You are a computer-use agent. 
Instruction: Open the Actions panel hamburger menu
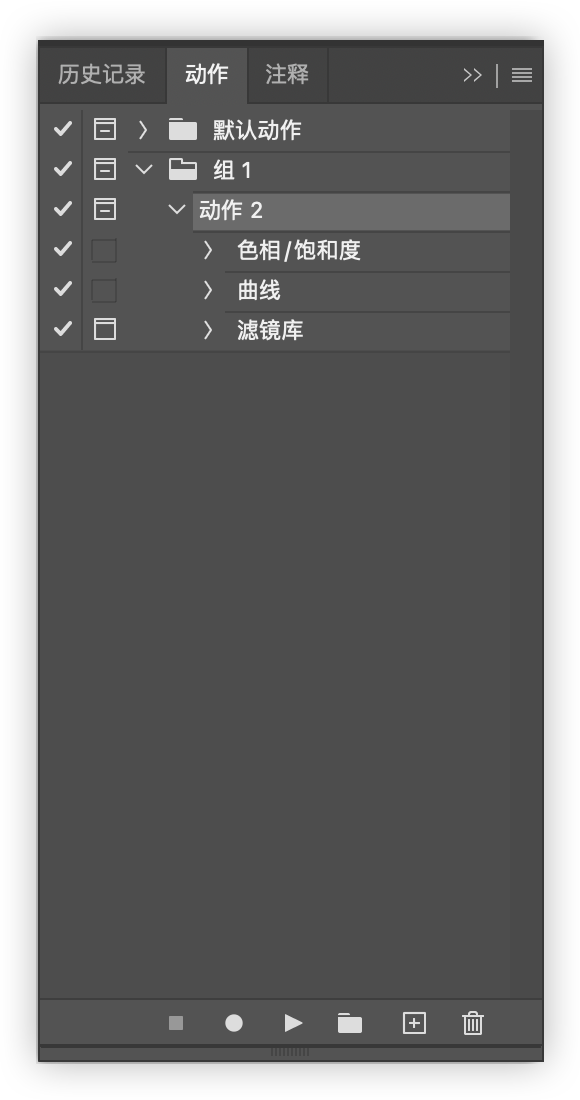click(522, 75)
